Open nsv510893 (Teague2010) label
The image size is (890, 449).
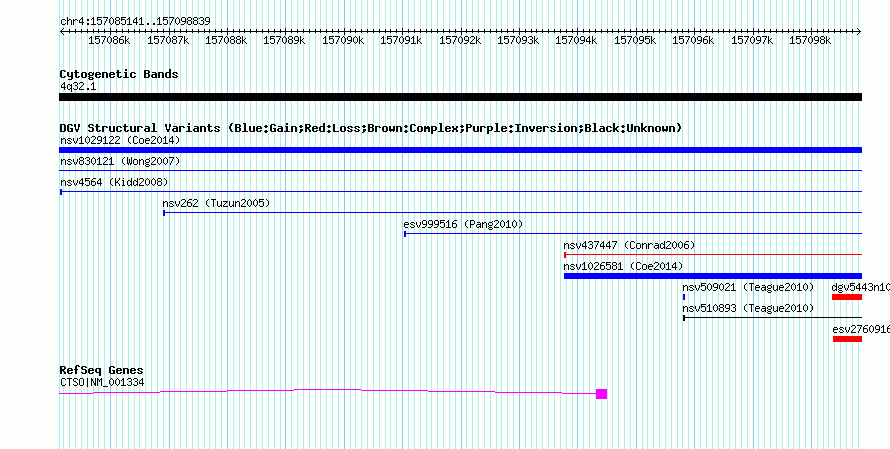click(x=748, y=308)
